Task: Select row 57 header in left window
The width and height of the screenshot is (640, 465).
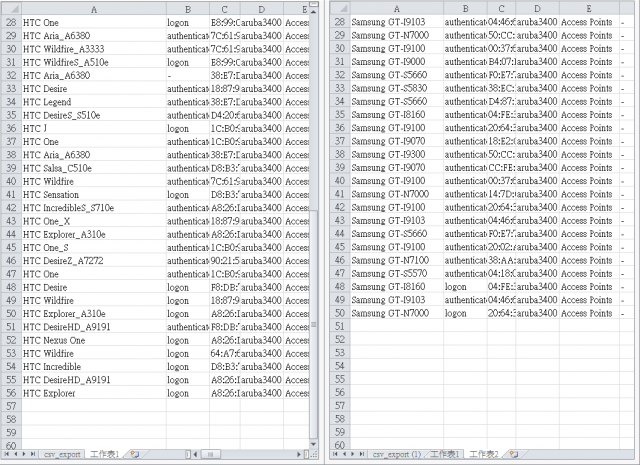Action: pyautogui.click(x=11, y=406)
